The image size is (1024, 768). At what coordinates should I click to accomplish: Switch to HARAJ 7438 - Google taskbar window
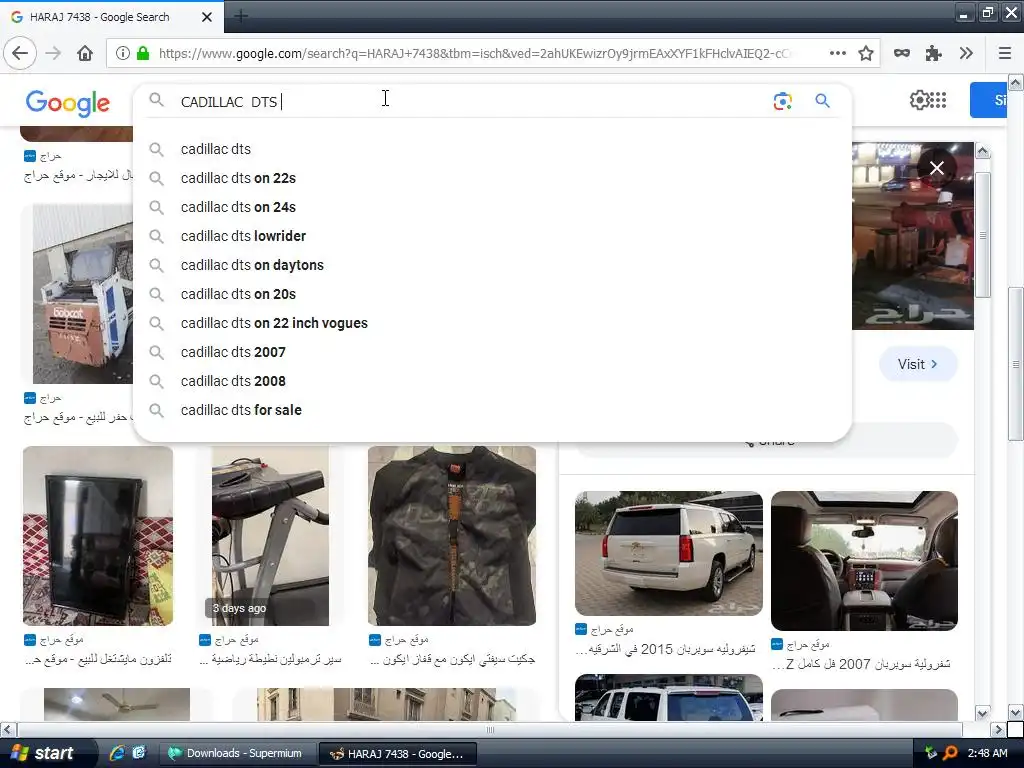[398, 754]
